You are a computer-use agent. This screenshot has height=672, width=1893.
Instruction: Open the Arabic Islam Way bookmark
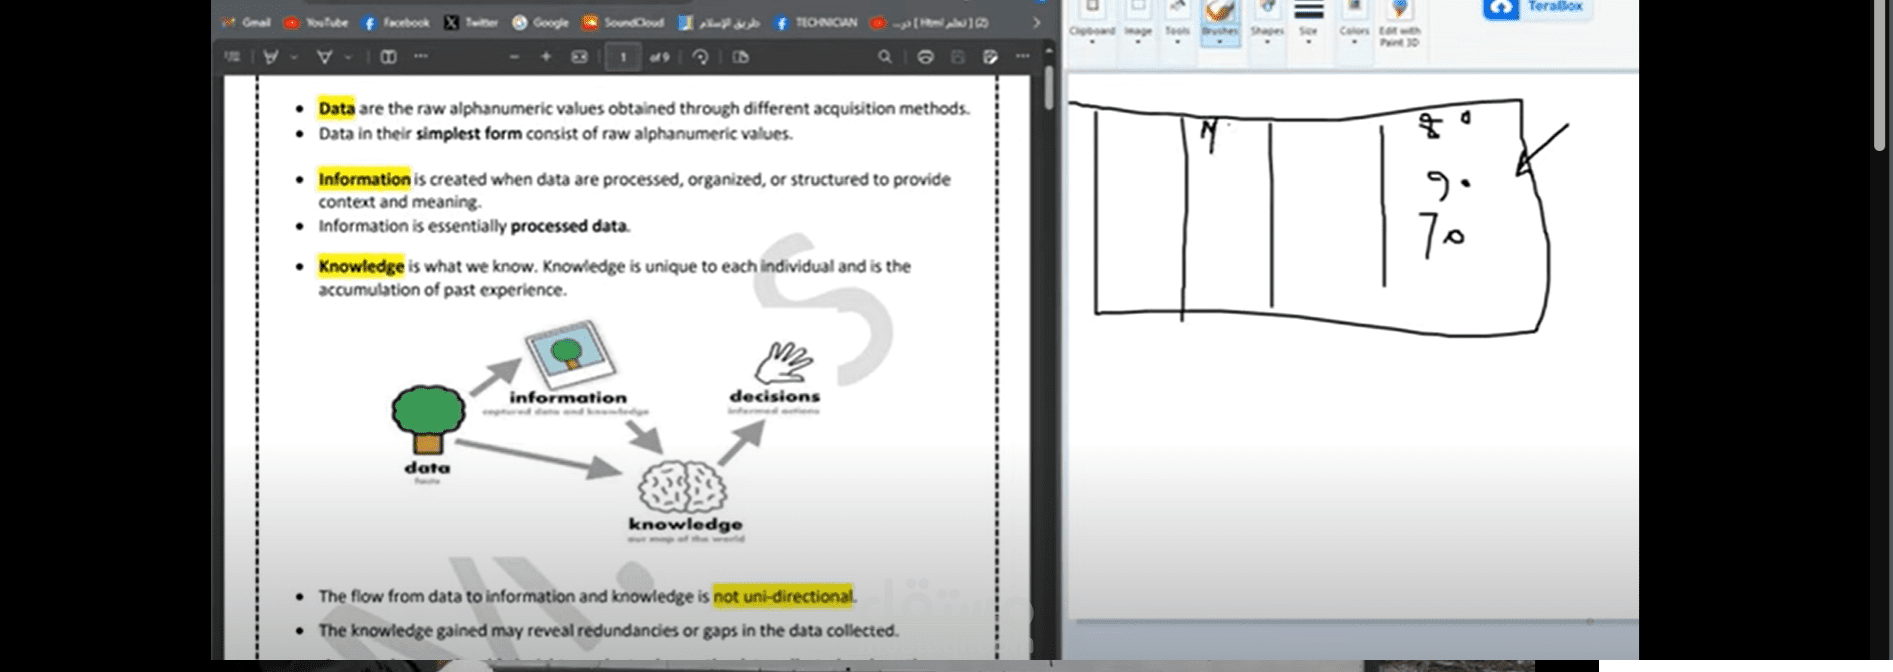click(718, 22)
